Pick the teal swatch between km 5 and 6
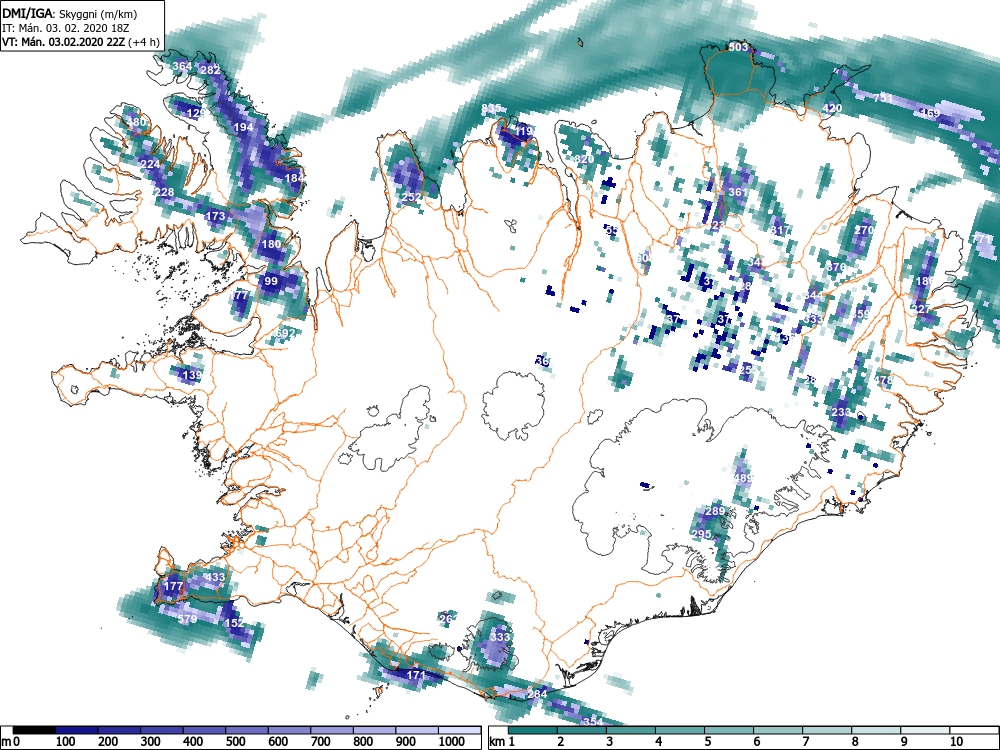The image size is (1000, 750). tap(729, 730)
